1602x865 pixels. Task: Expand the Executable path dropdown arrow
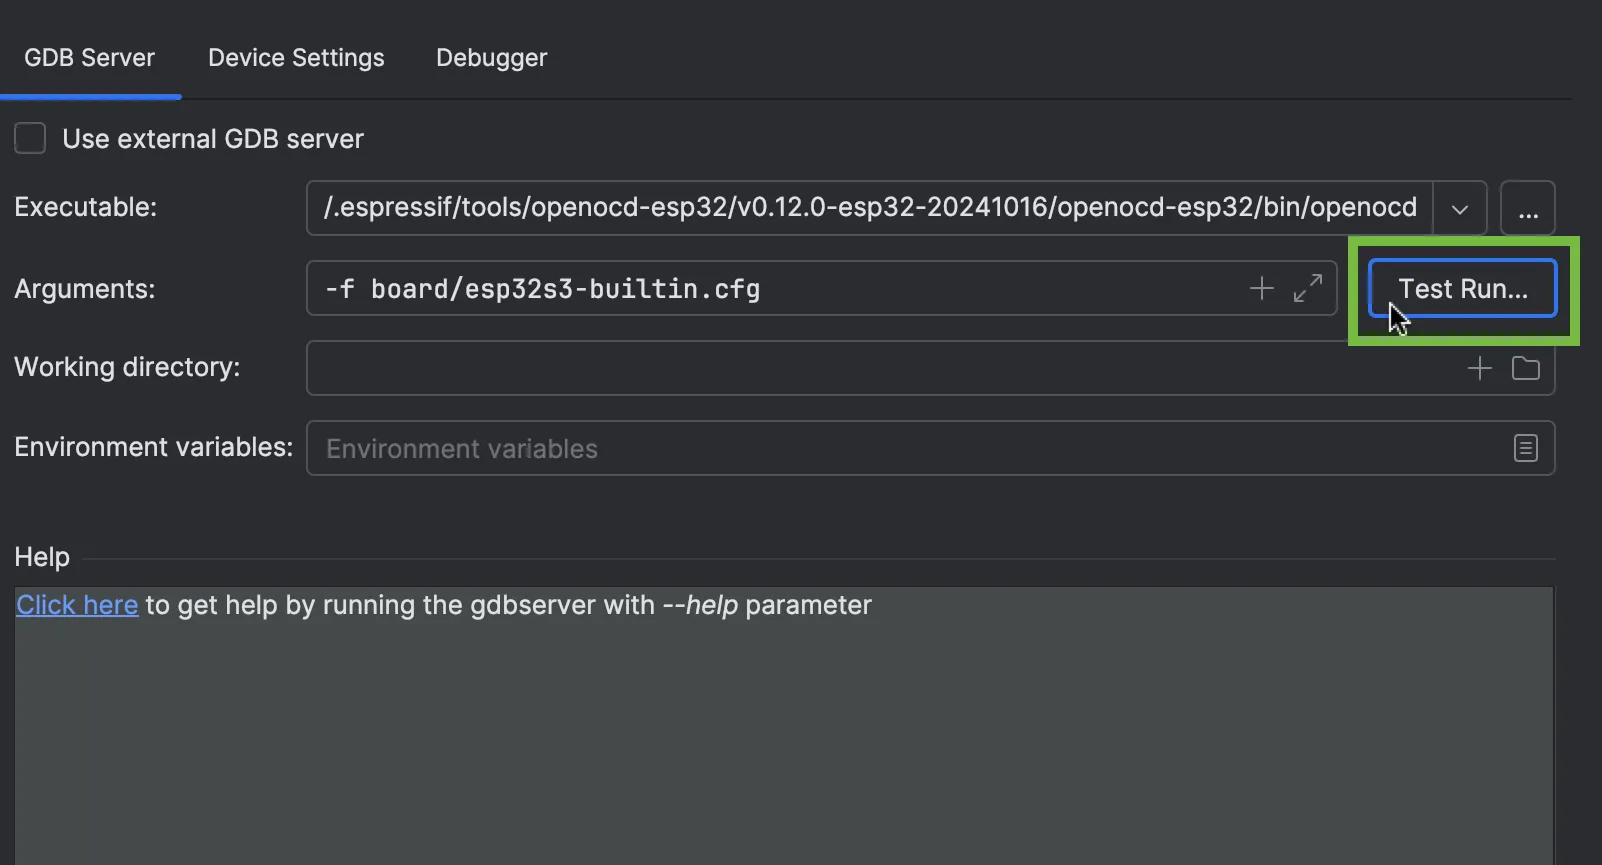[1459, 208]
